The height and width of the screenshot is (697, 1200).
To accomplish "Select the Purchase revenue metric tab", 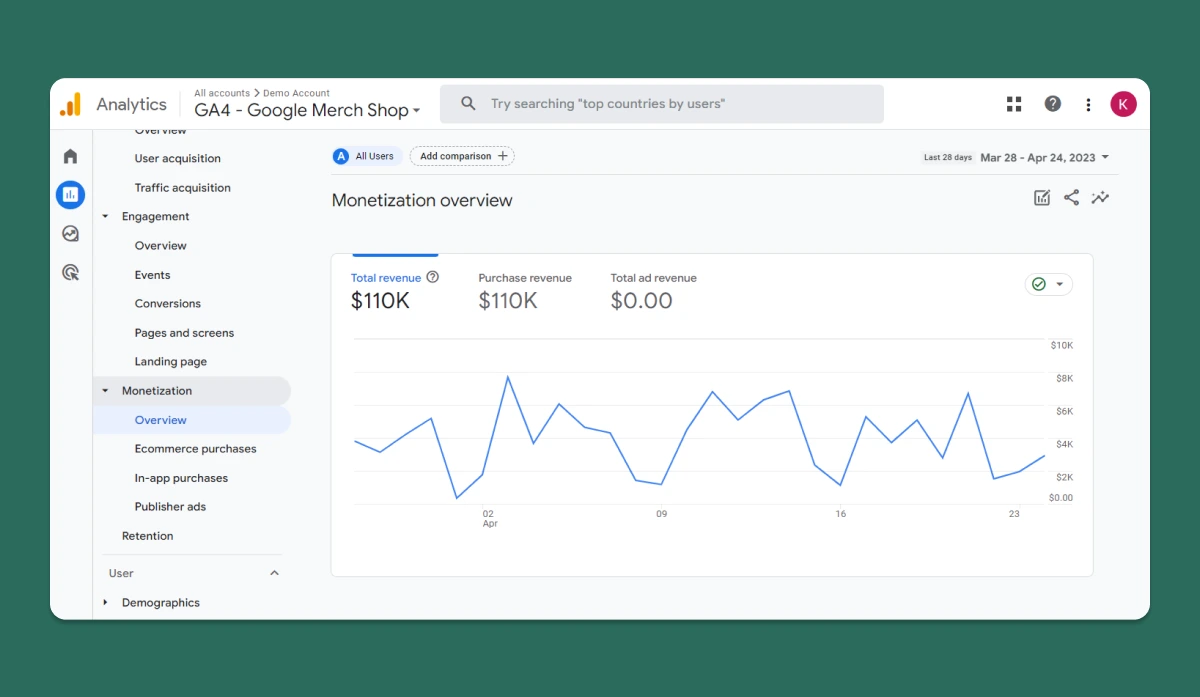I will point(525,289).
